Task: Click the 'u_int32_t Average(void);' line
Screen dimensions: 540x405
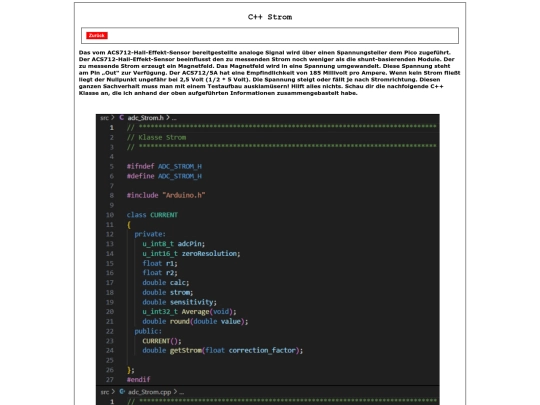Action: [189, 312]
